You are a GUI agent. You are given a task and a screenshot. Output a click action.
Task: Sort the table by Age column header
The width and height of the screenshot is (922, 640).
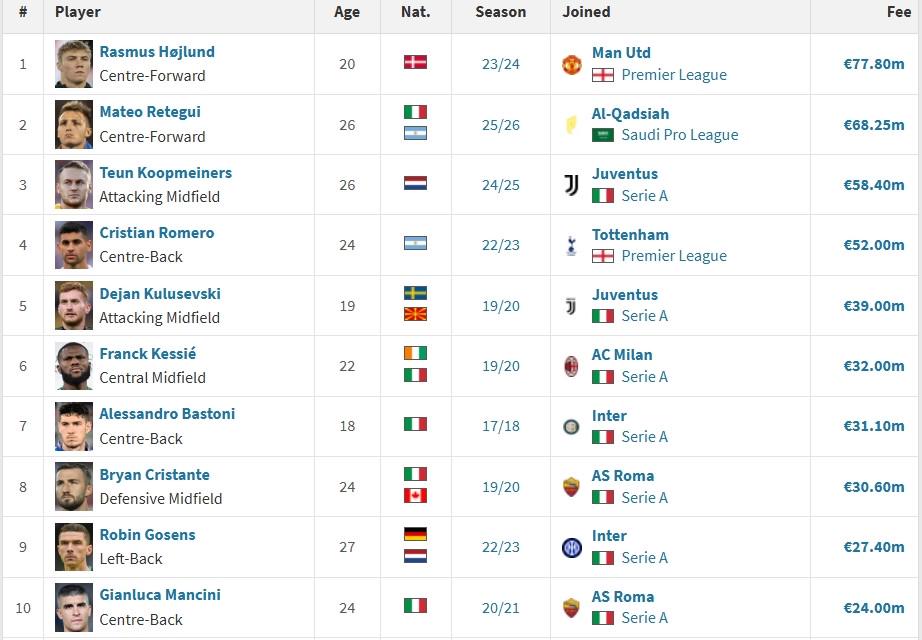347,12
